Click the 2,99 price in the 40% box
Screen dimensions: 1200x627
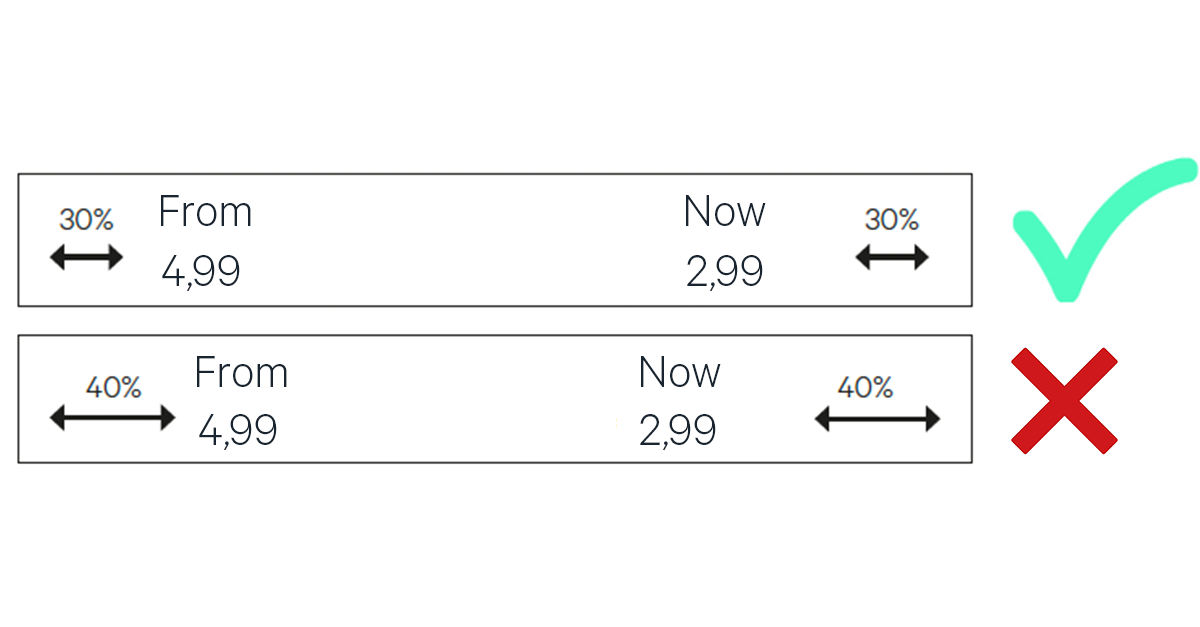678,431
